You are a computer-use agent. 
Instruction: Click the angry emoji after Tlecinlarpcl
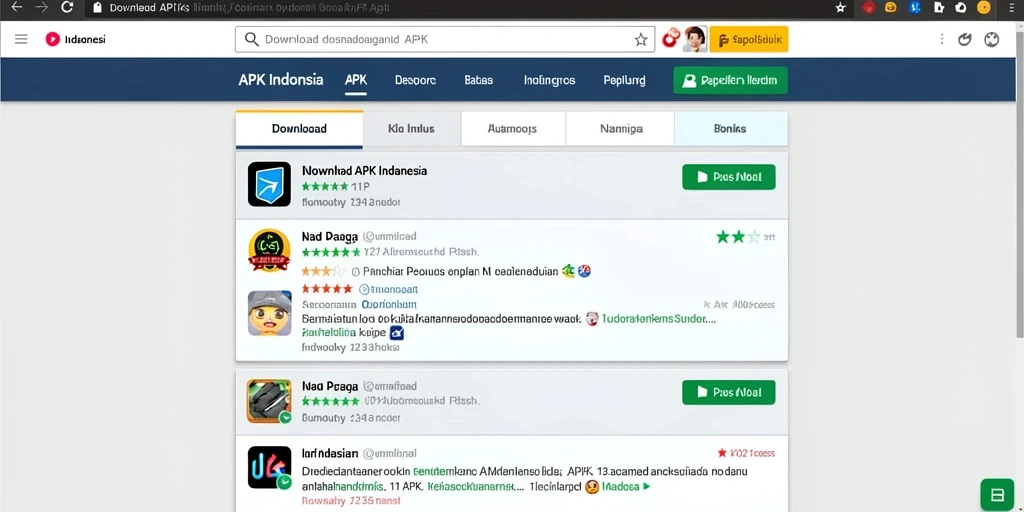click(x=592, y=487)
